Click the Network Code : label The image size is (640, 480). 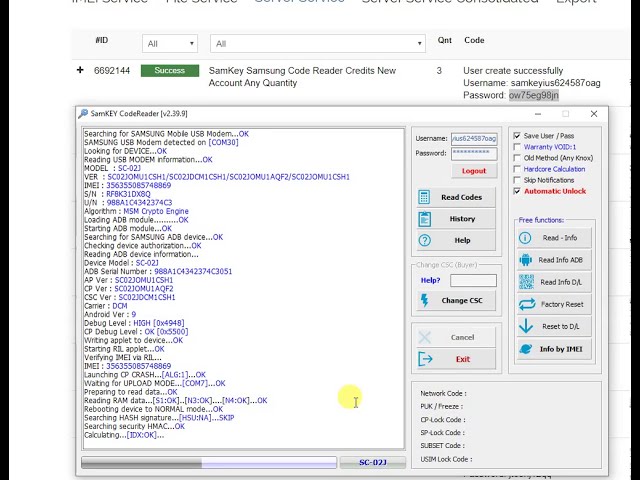[x=443, y=393]
